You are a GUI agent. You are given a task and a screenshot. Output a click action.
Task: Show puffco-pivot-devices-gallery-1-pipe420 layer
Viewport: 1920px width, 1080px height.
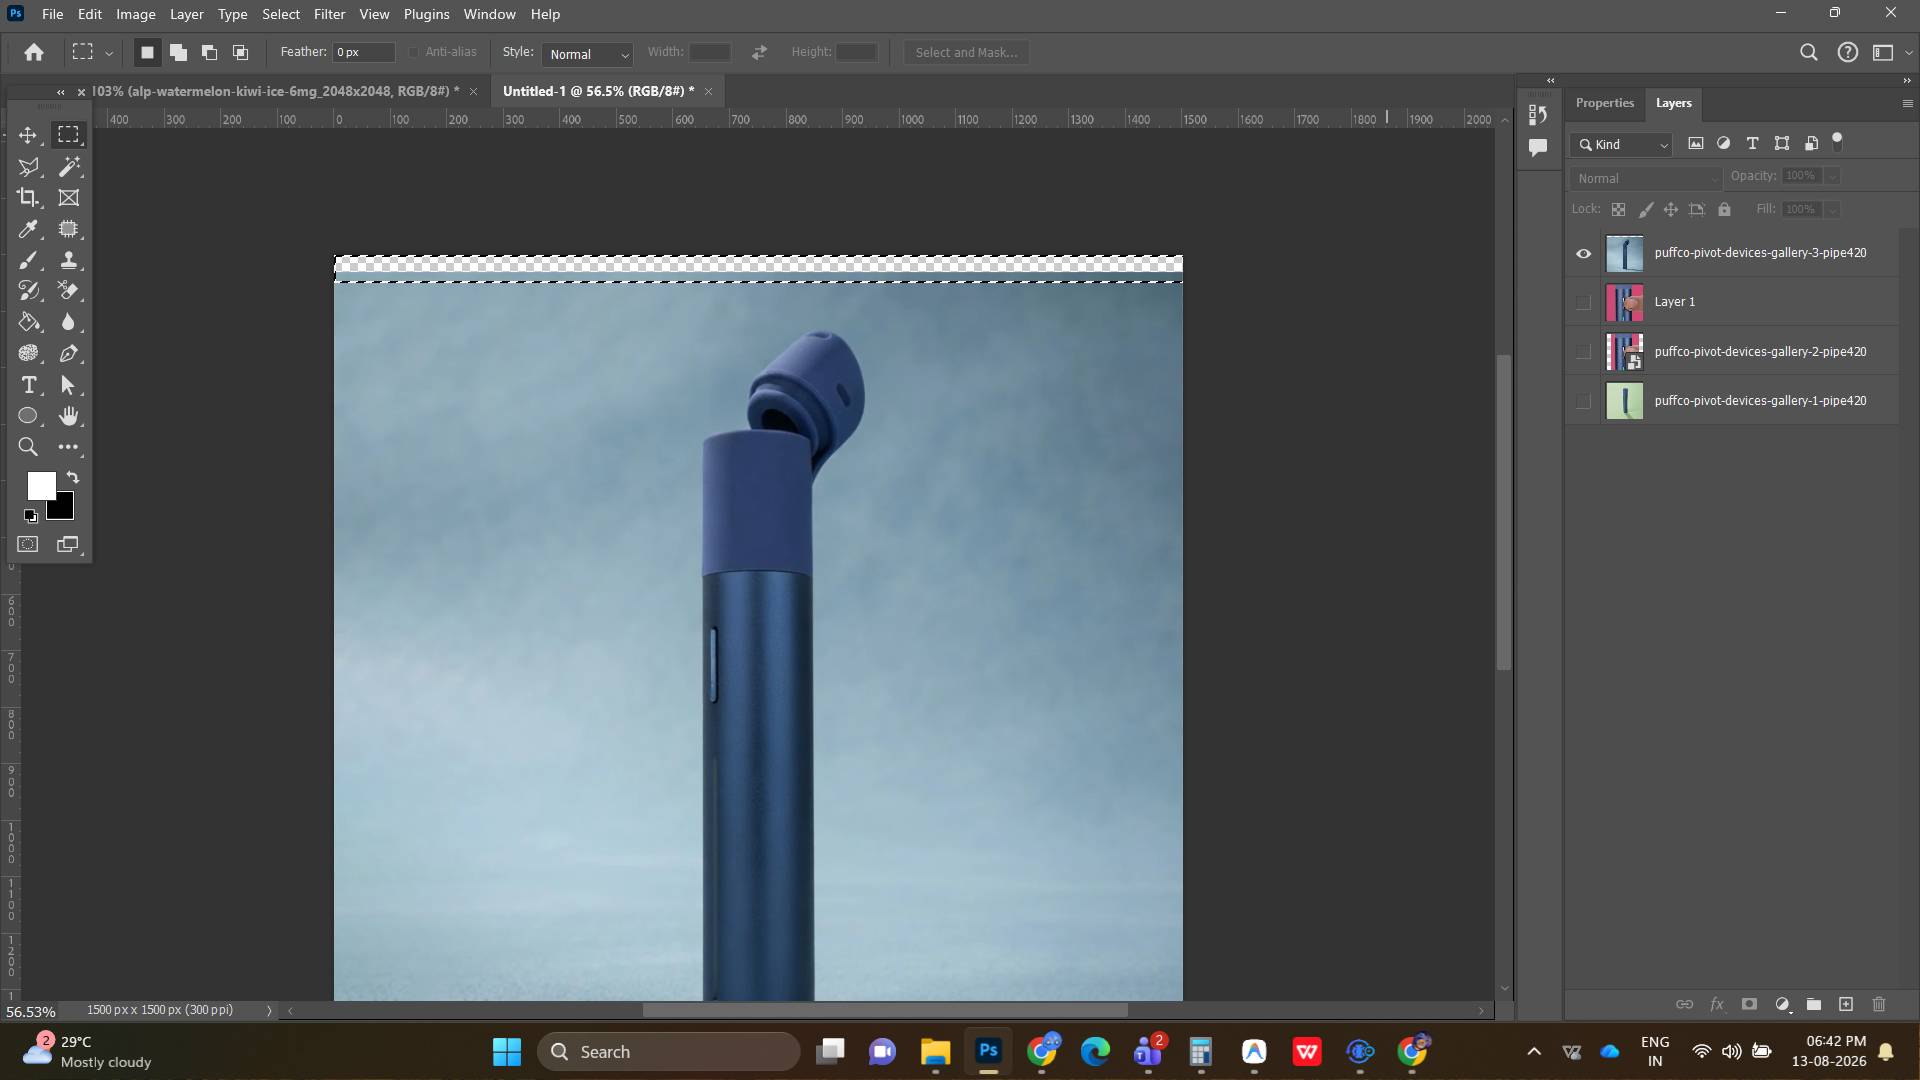point(1583,401)
